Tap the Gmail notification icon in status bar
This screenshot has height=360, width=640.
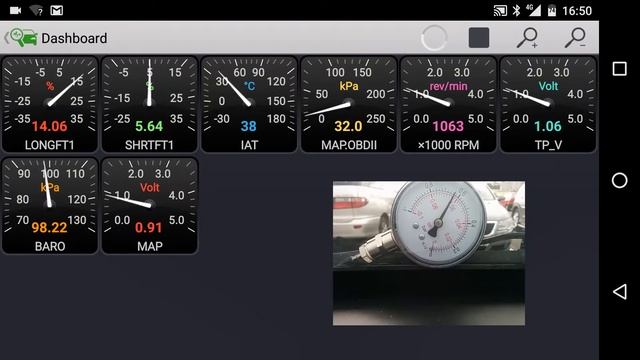(56, 11)
